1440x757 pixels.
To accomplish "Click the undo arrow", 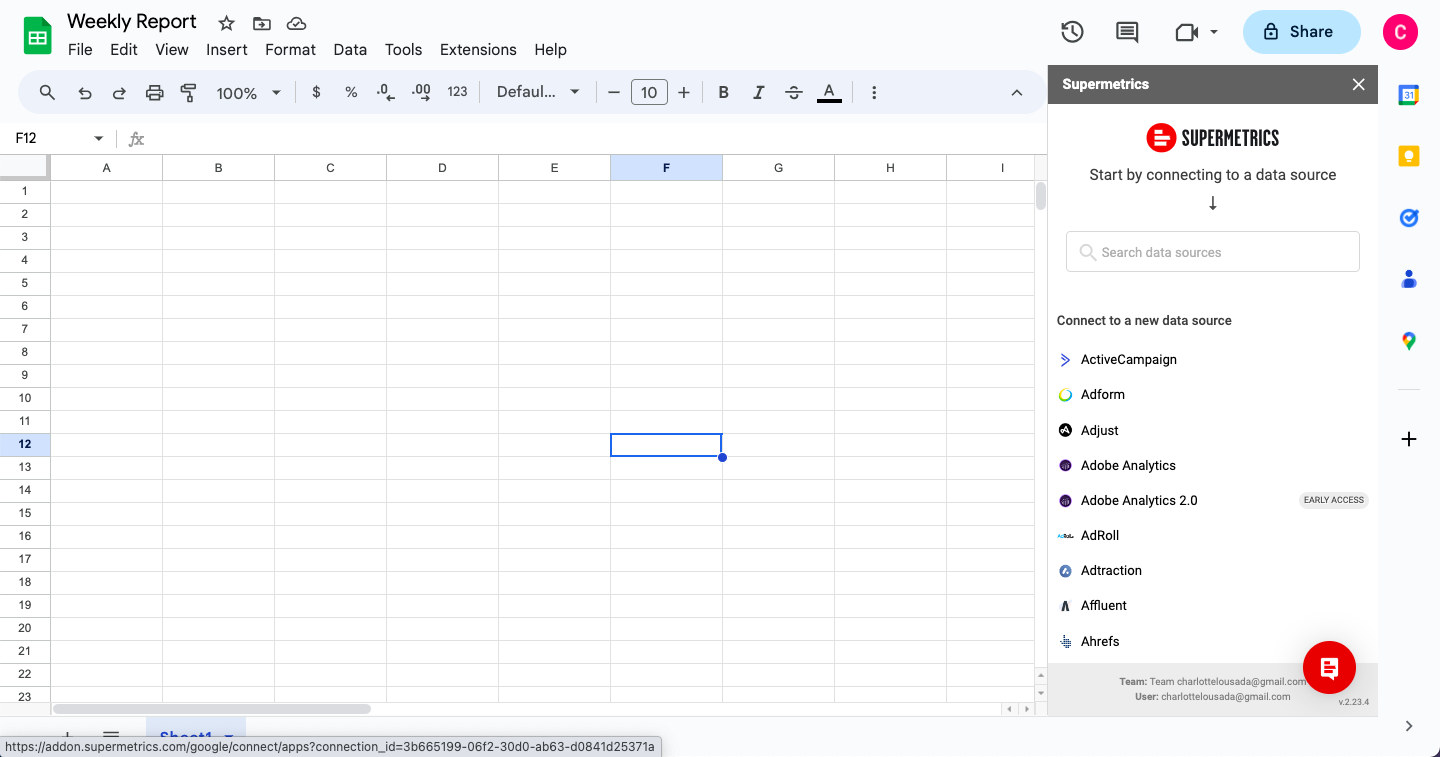I will pos(85,92).
